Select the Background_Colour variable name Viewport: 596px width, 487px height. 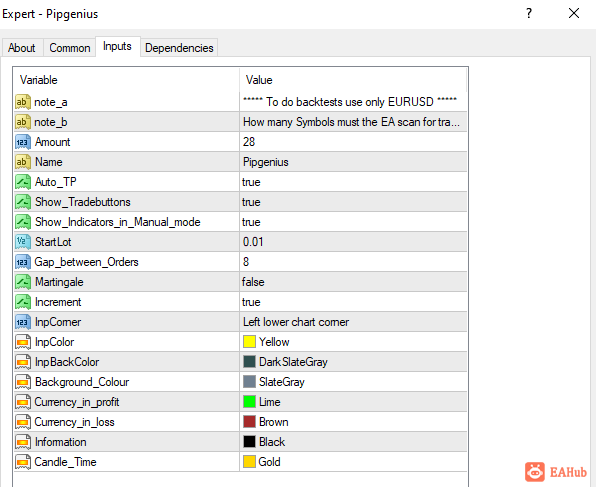[82, 382]
